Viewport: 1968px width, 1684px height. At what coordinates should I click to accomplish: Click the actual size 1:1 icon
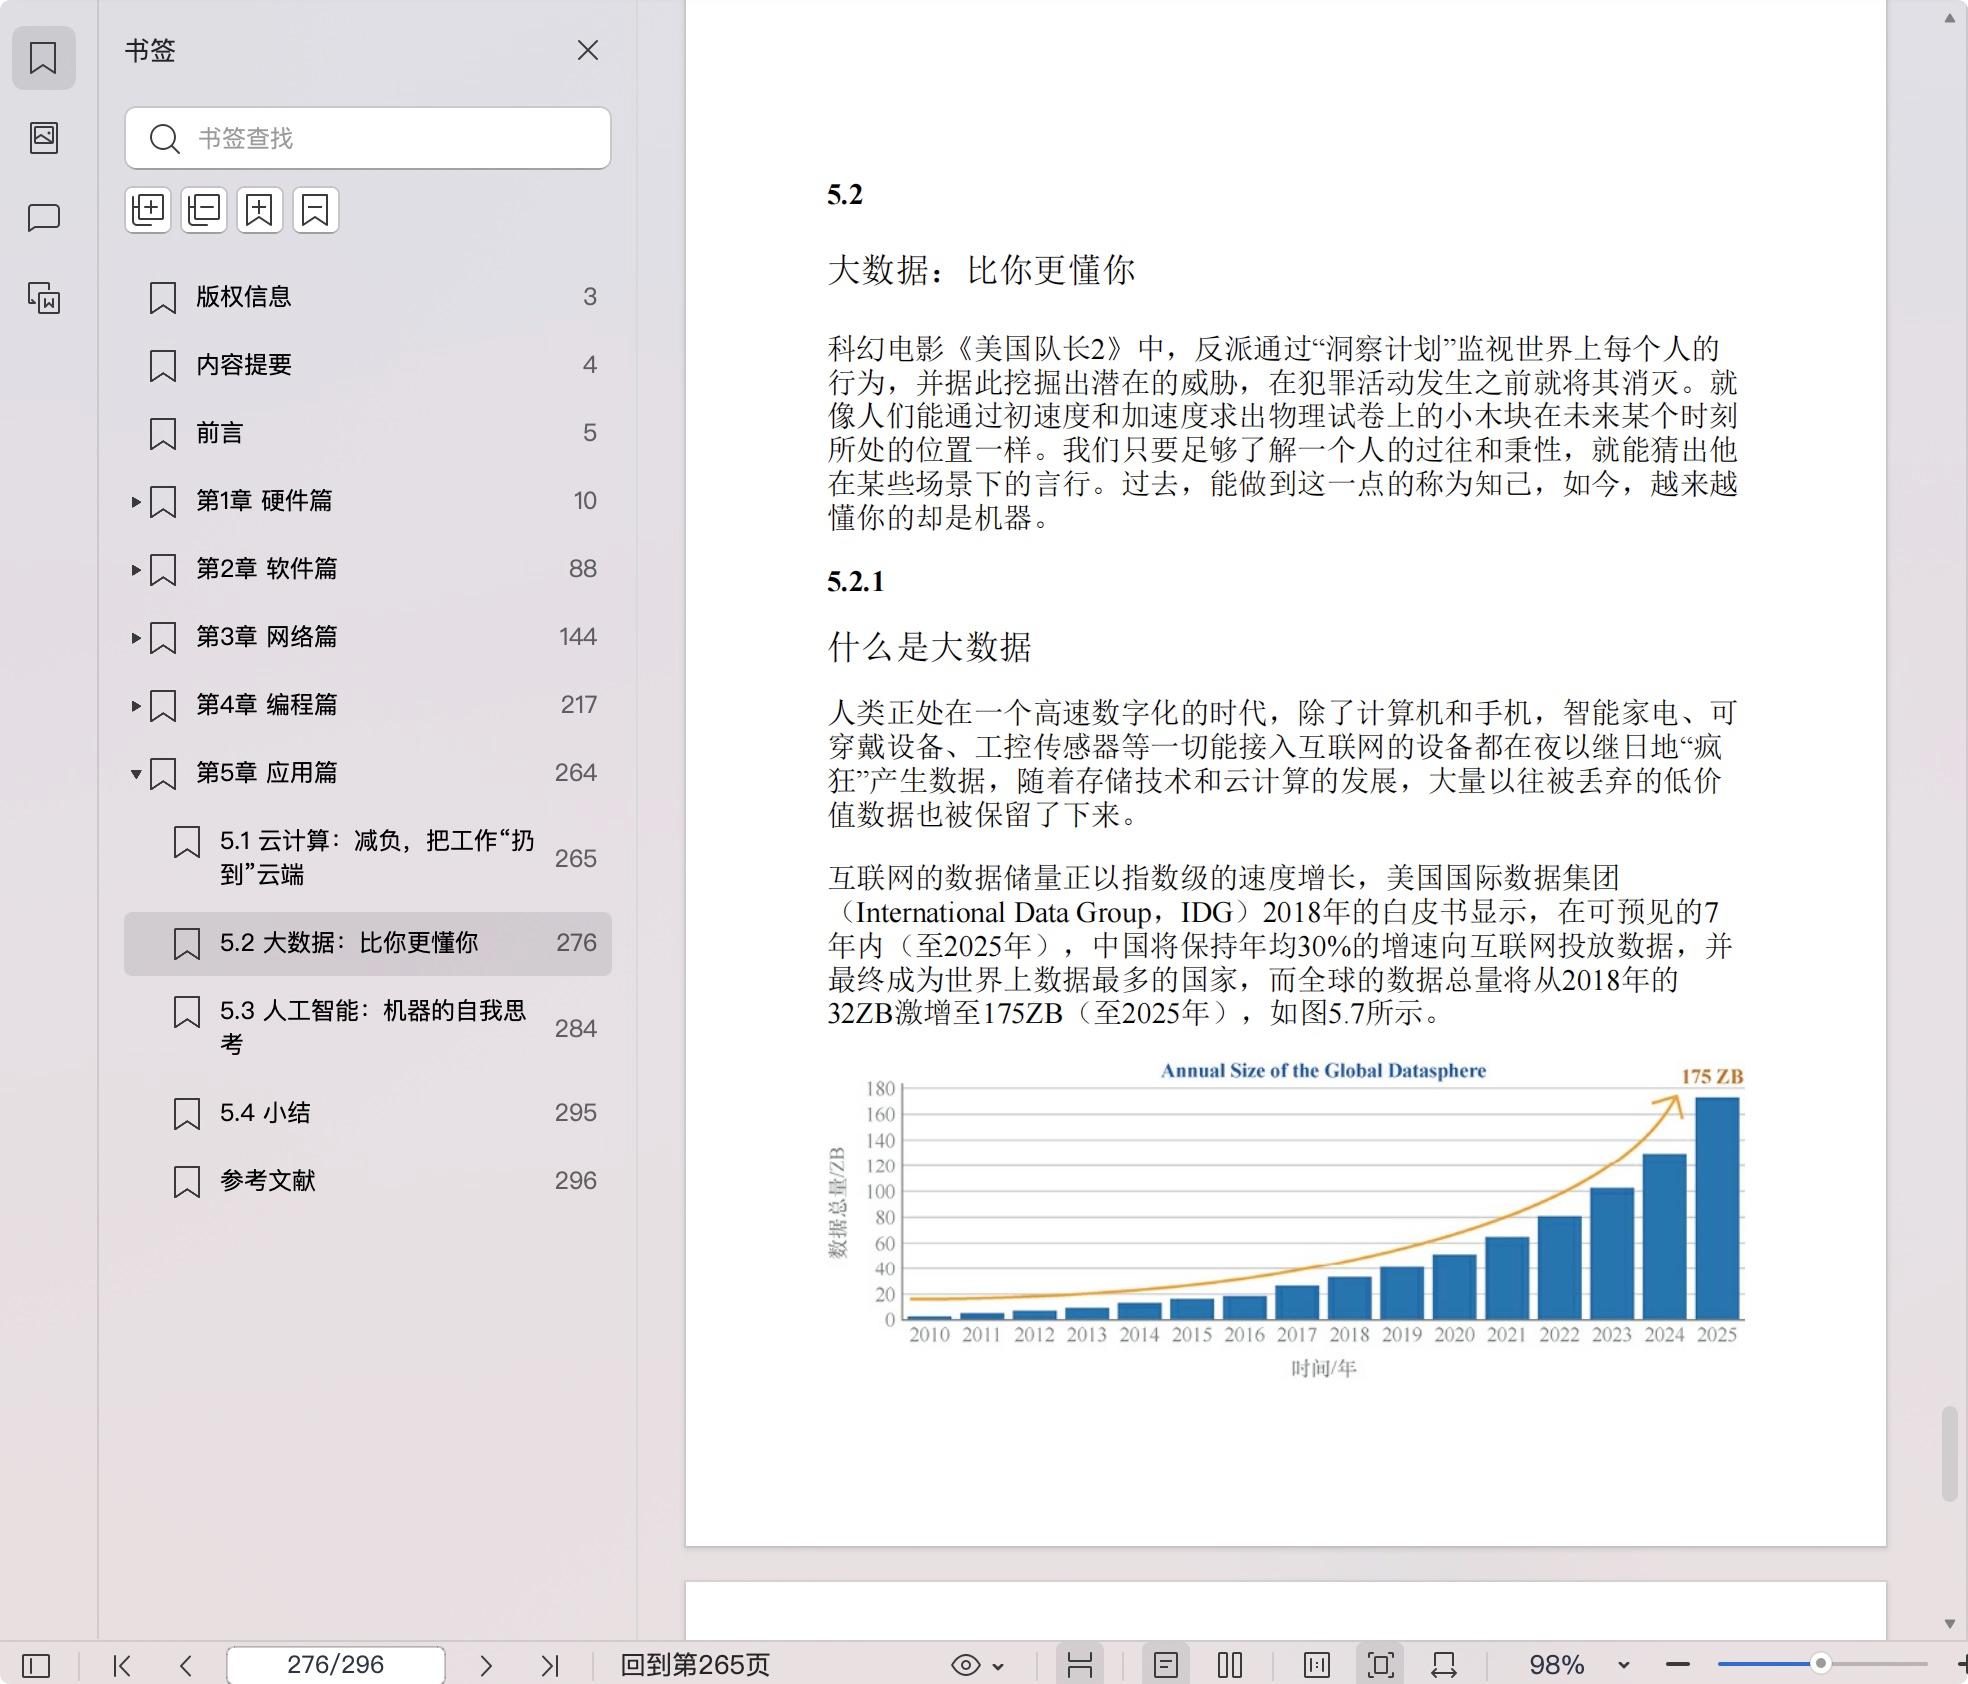click(1317, 1665)
